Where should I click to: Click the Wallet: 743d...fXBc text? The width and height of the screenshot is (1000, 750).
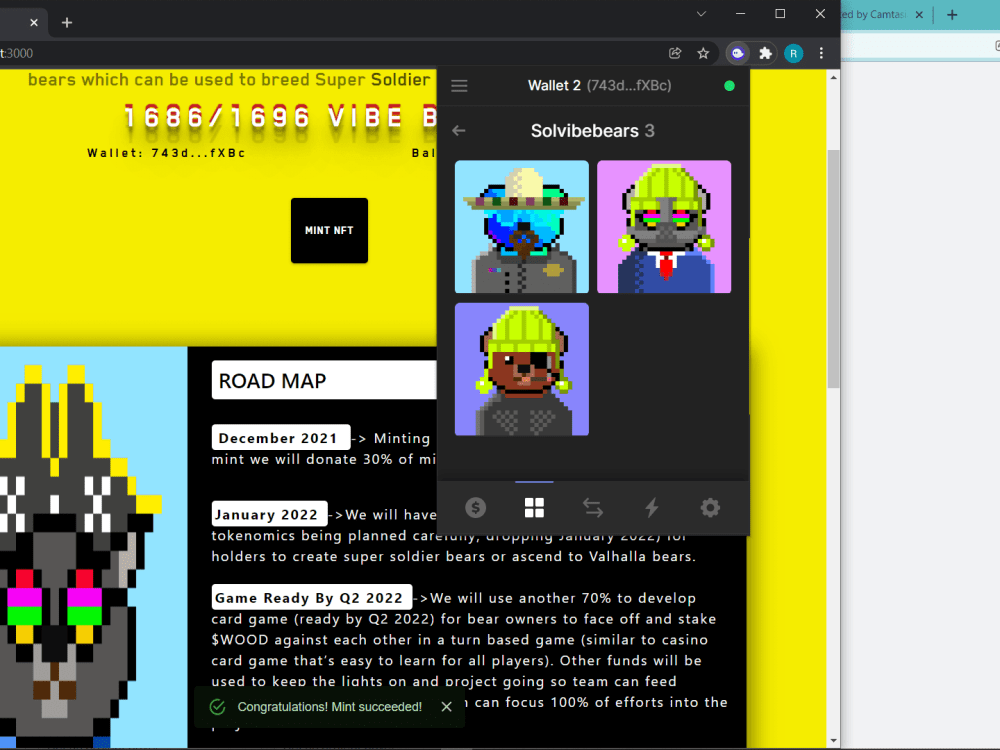pyautogui.click(x=166, y=153)
